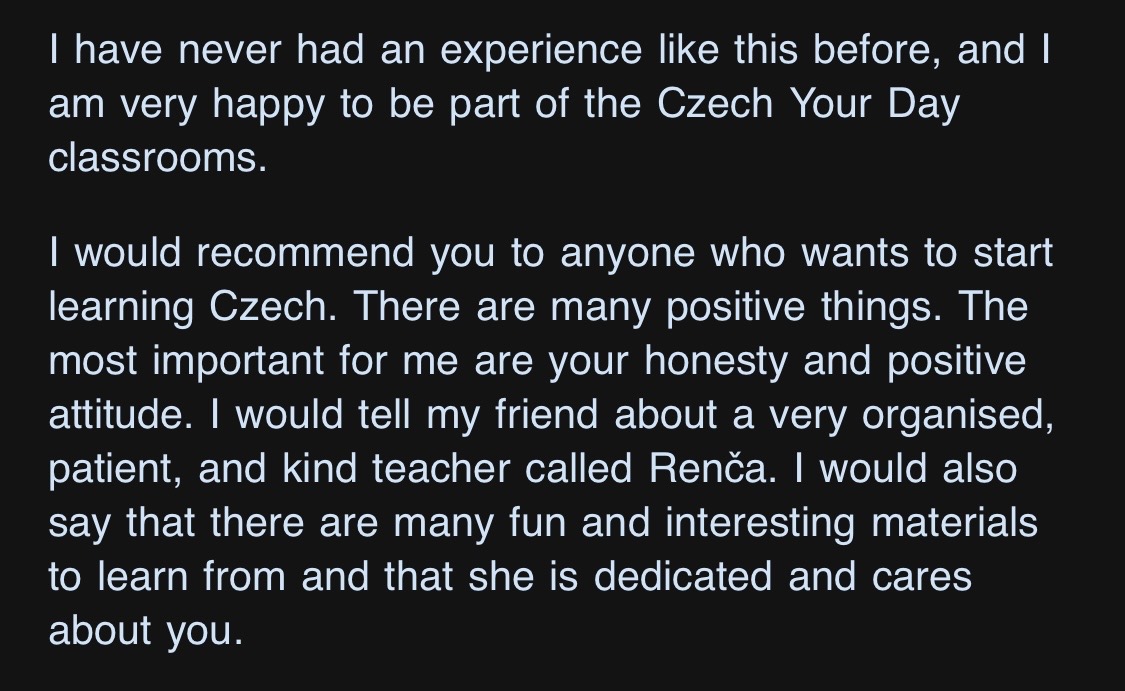Click the word 'experience' in first paragraph
The image size is (1125, 691).
(541, 51)
